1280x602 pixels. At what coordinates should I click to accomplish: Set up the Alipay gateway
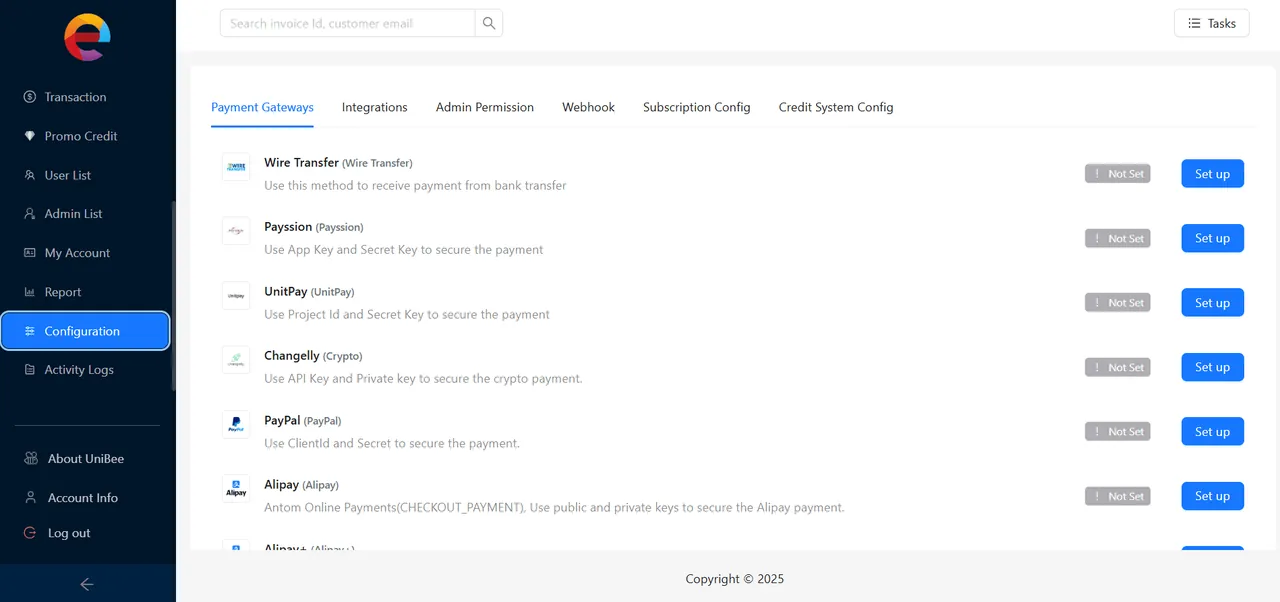coord(1212,496)
